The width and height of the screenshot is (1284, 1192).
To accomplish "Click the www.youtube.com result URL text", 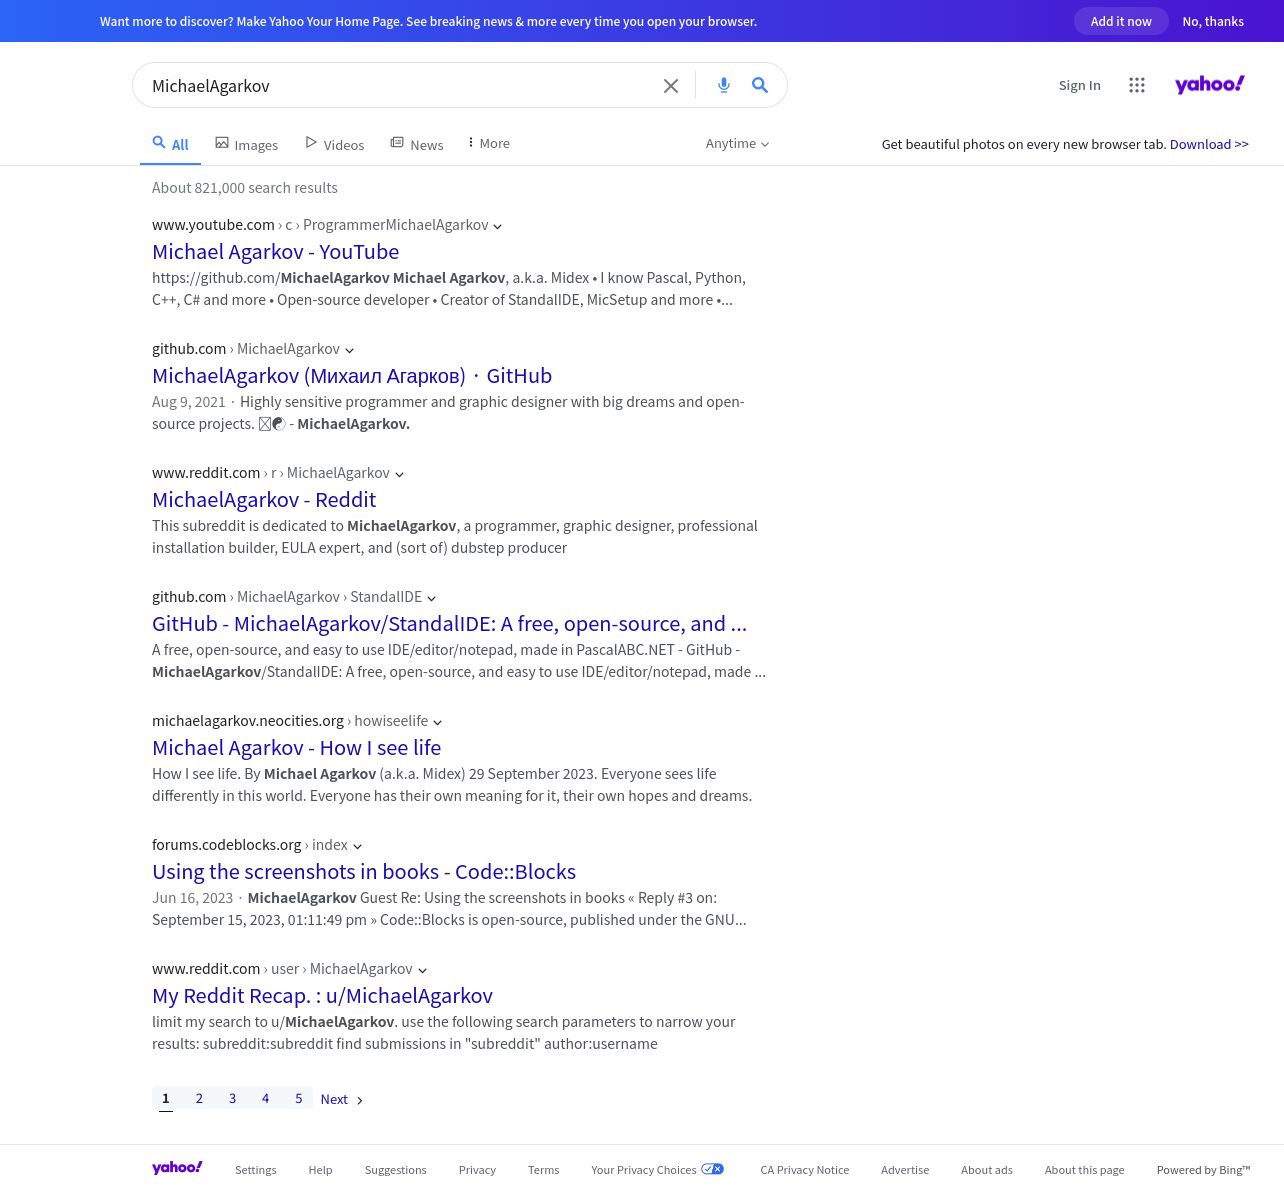I will click(x=213, y=225).
